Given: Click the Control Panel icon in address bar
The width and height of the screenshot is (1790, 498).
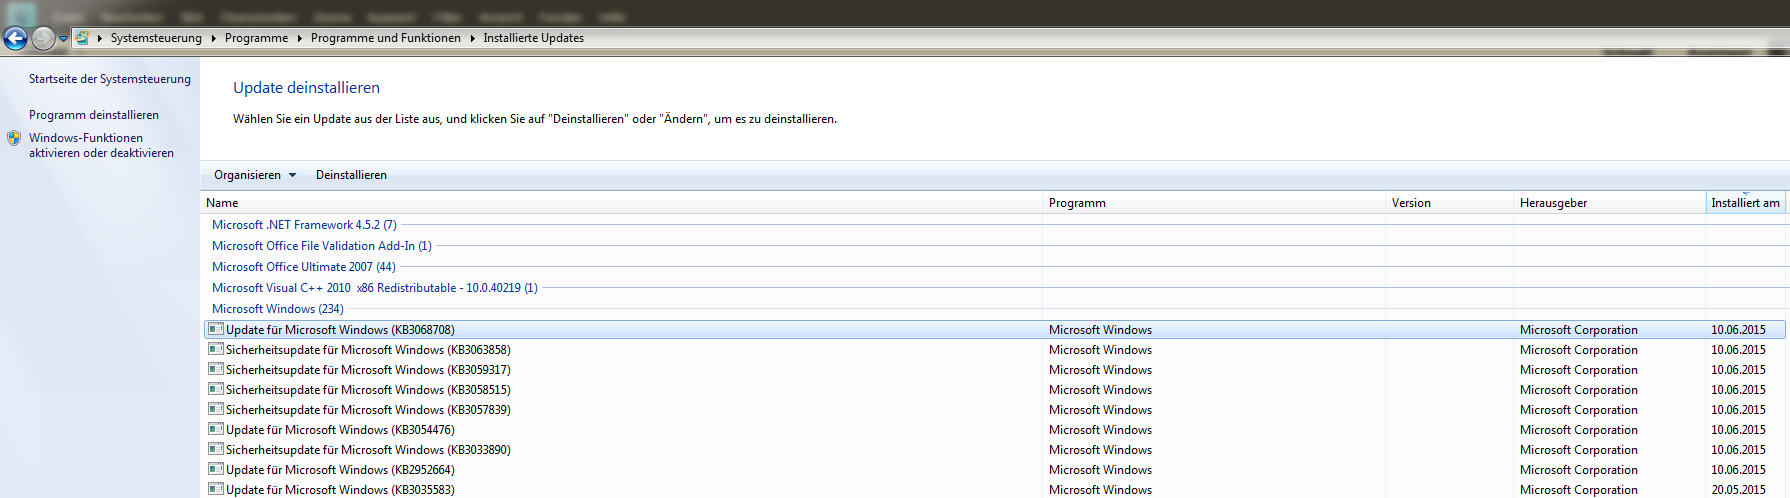Looking at the screenshot, I should click(82, 38).
